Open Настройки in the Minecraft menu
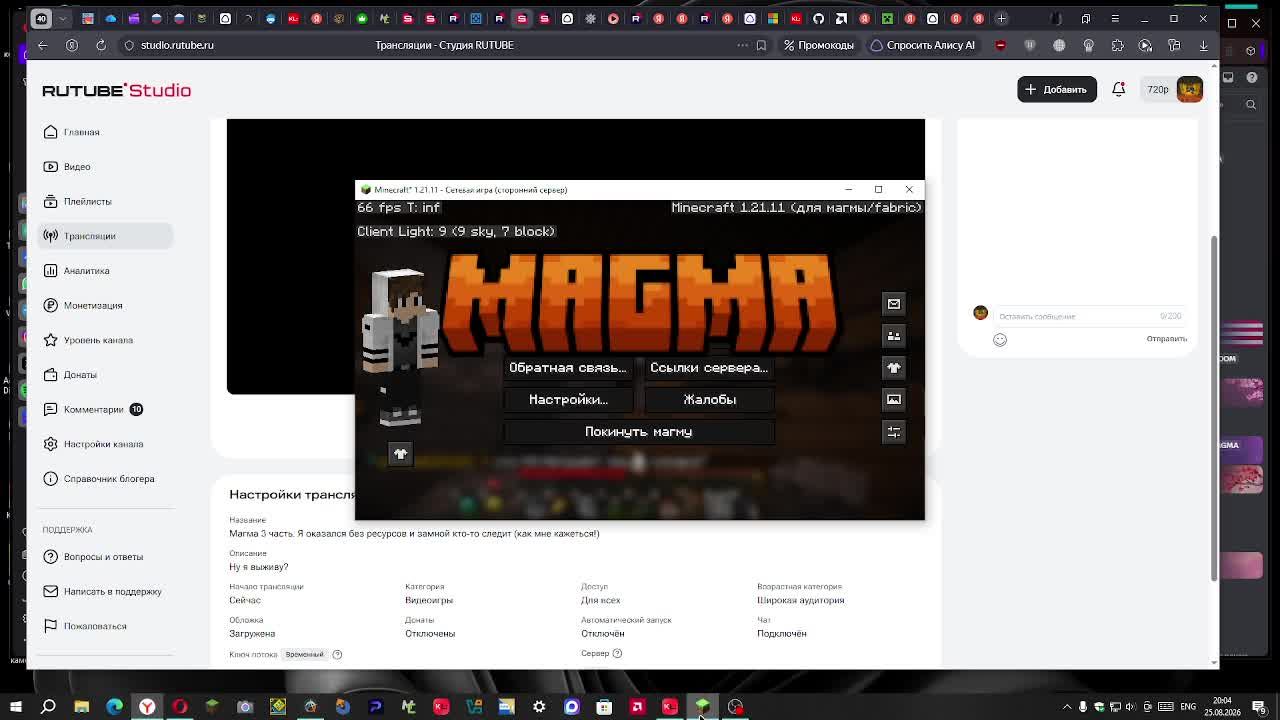 (x=568, y=400)
